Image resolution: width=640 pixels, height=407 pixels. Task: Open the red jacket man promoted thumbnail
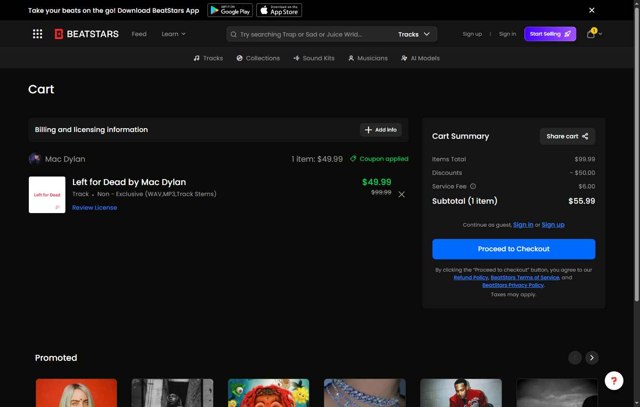tap(461, 393)
